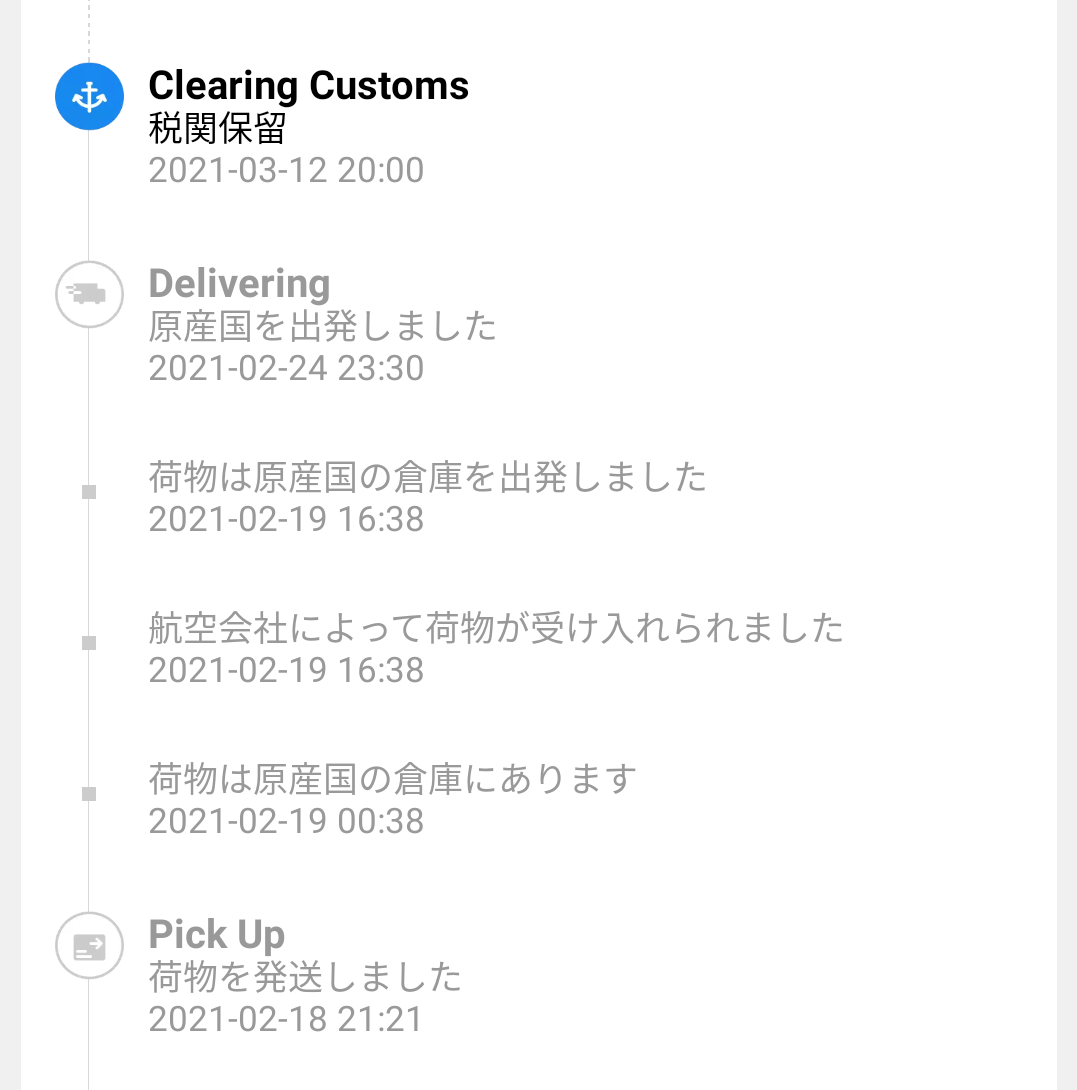Click the Pick Up package icon
Viewport: 1077px width, 1090px height.
[89, 945]
